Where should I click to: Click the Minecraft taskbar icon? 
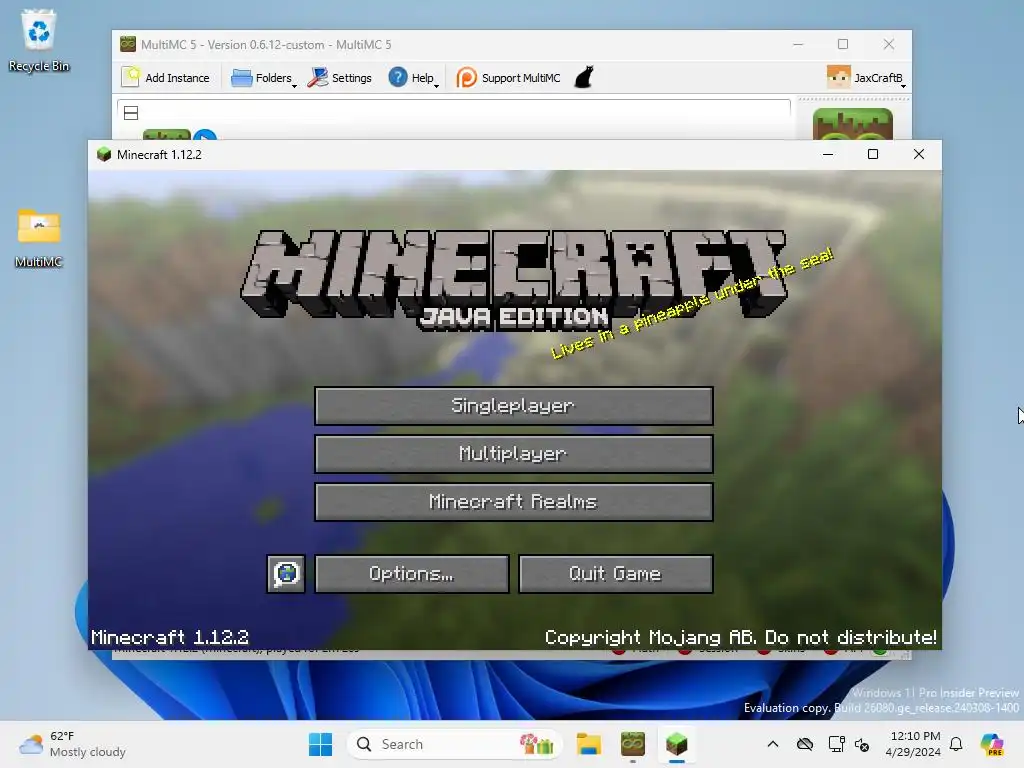[677, 744]
